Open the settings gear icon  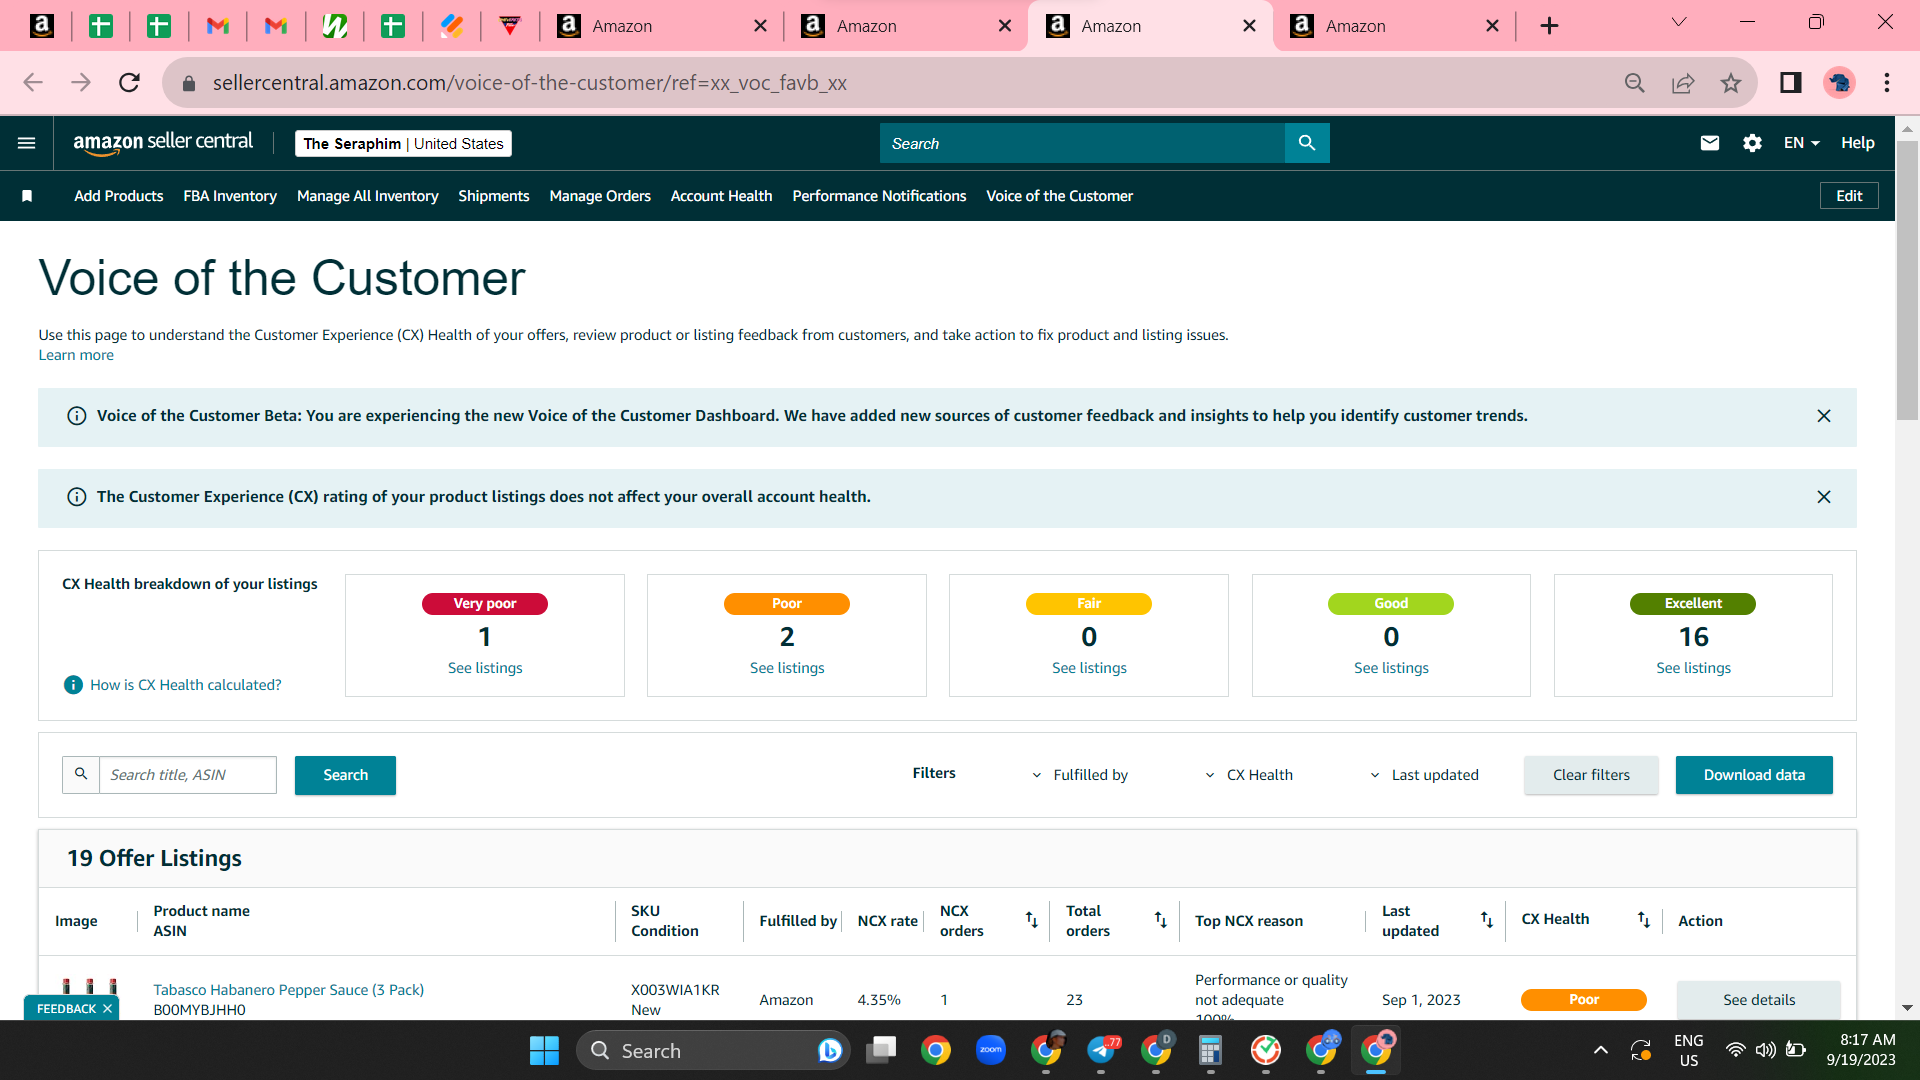(1752, 143)
